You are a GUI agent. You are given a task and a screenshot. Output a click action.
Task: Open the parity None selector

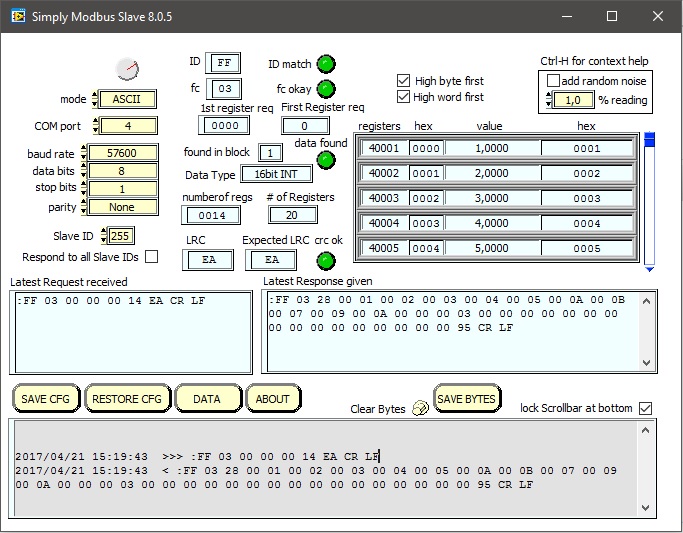[122, 207]
